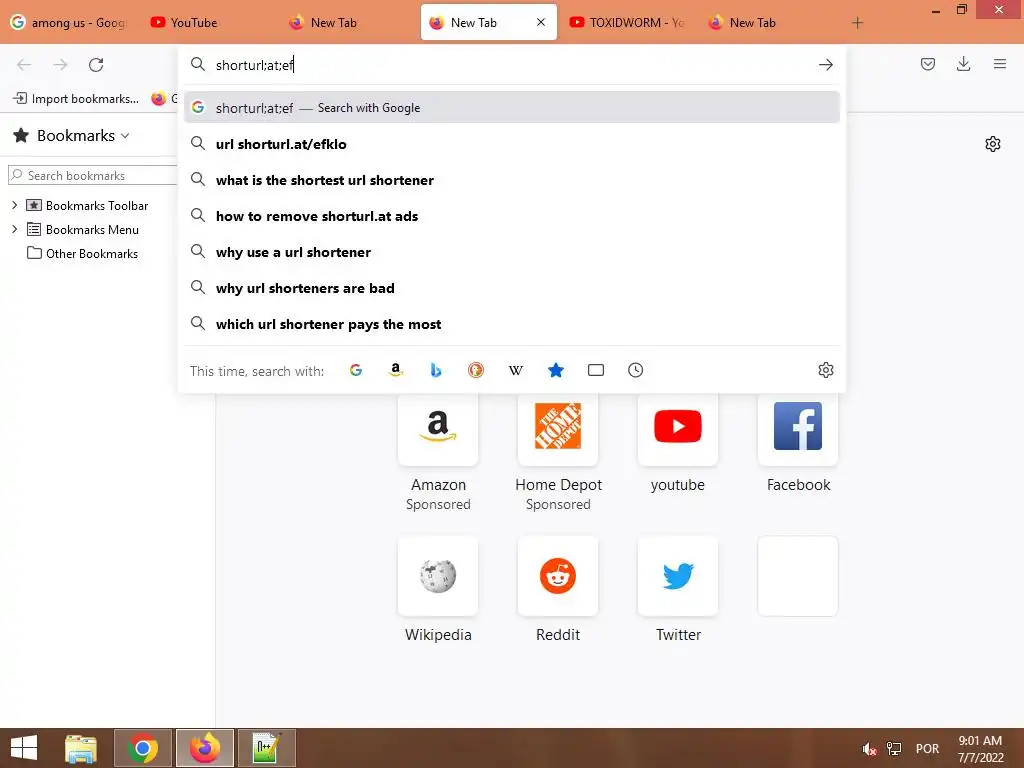Search open tabs via tabs icon
Image resolution: width=1024 pixels, height=768 pixels.
tap(596, 370)
